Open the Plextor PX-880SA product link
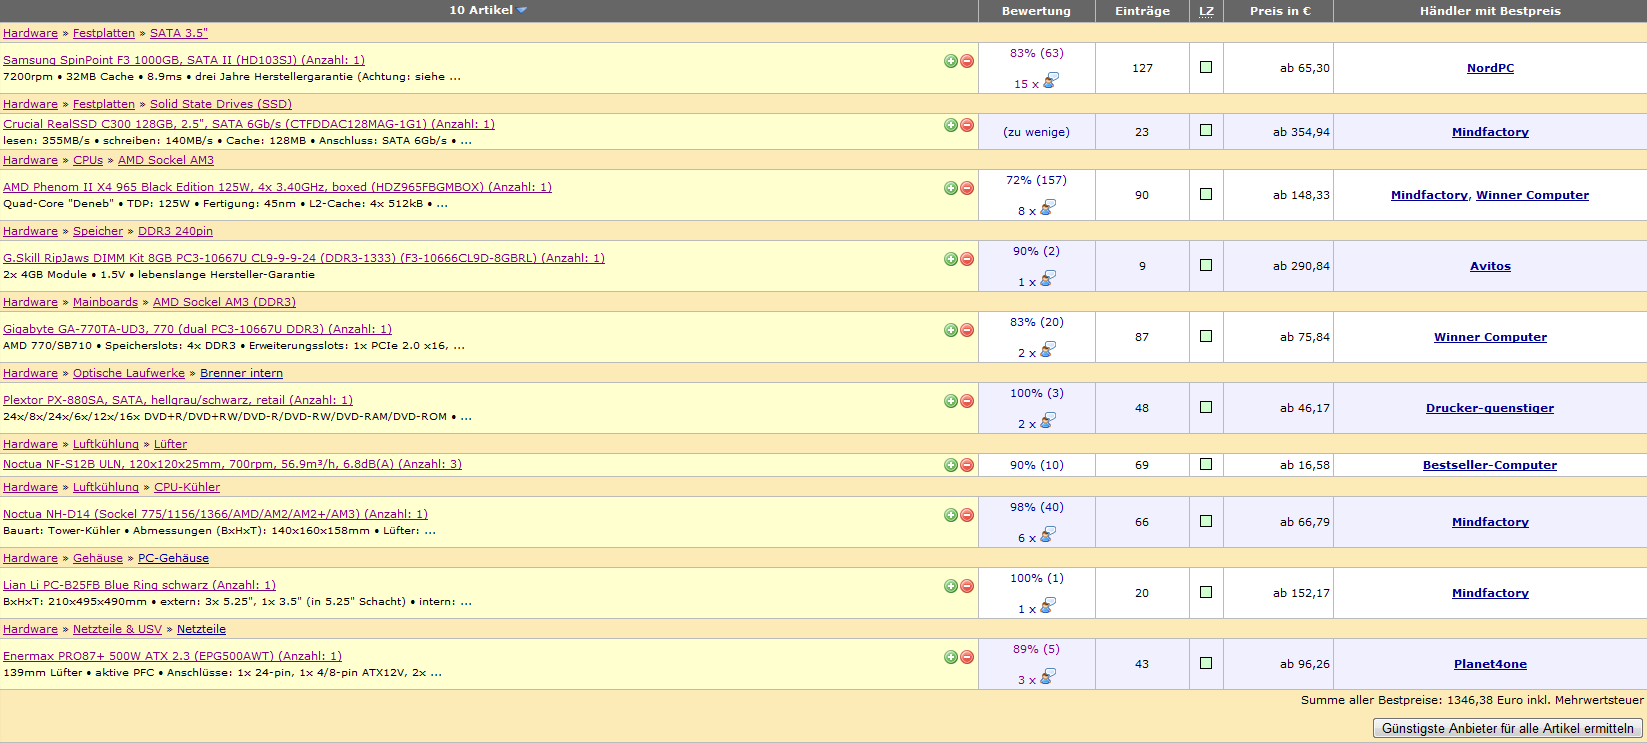 click(x=178, y=400)
